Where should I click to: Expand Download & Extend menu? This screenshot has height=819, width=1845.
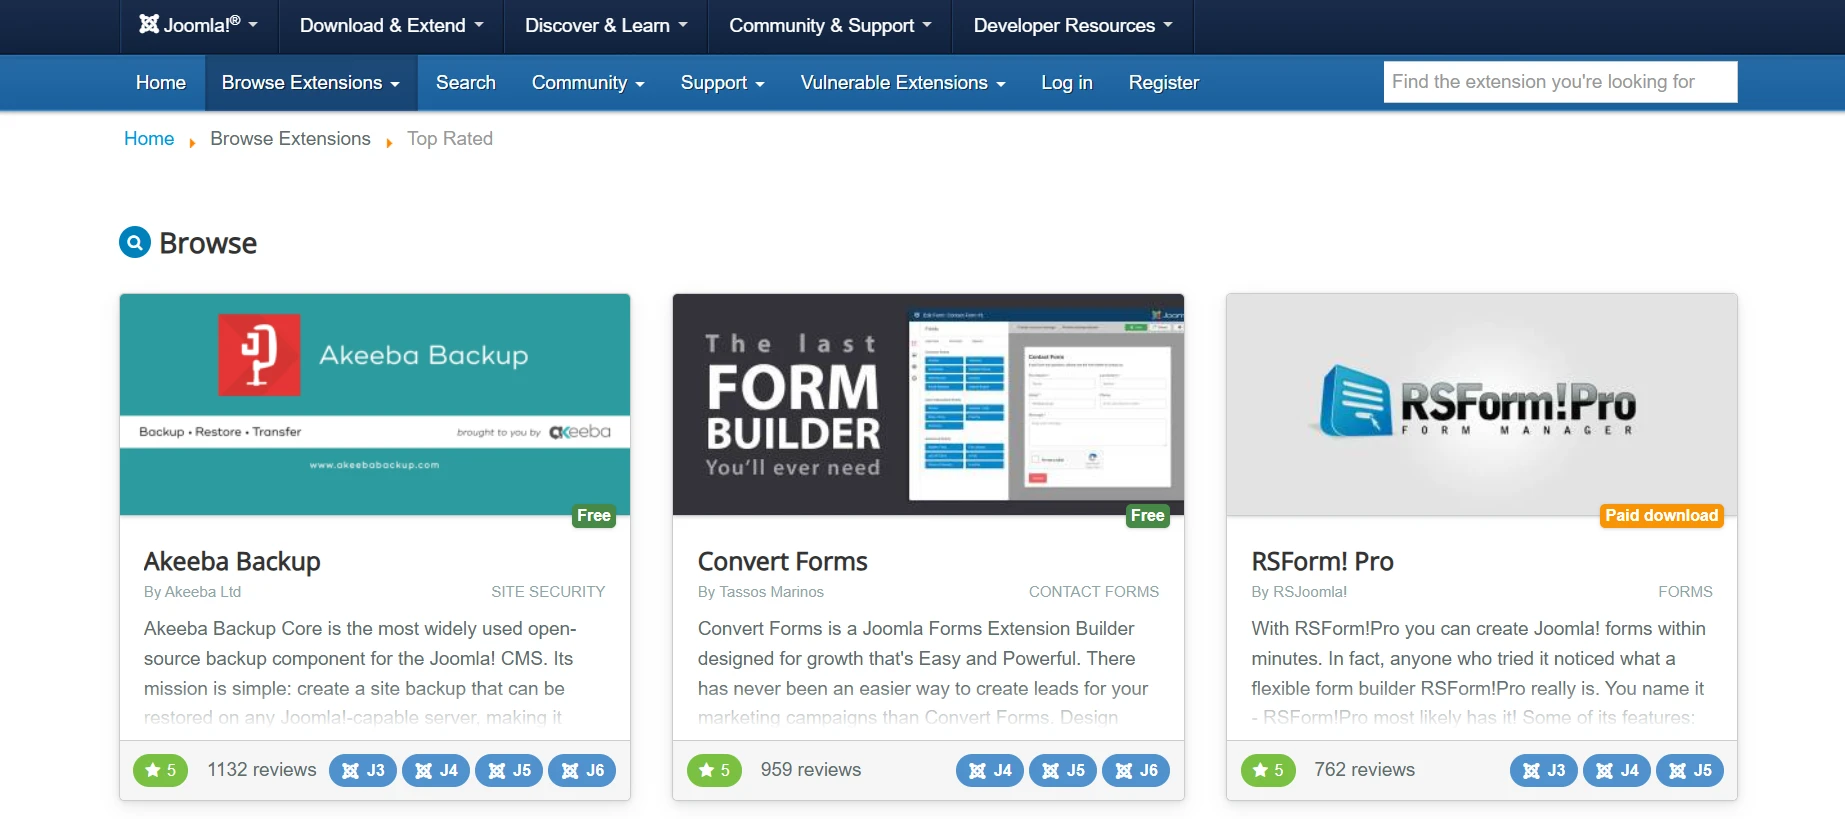click(x=391, y=25)
